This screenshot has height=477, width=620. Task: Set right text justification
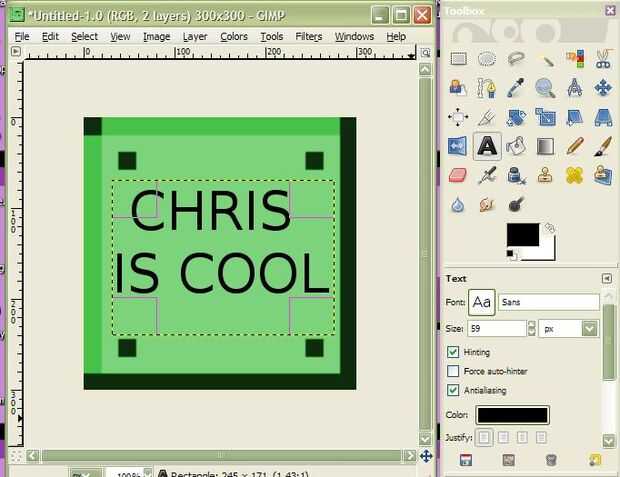[x=503, y=437]
